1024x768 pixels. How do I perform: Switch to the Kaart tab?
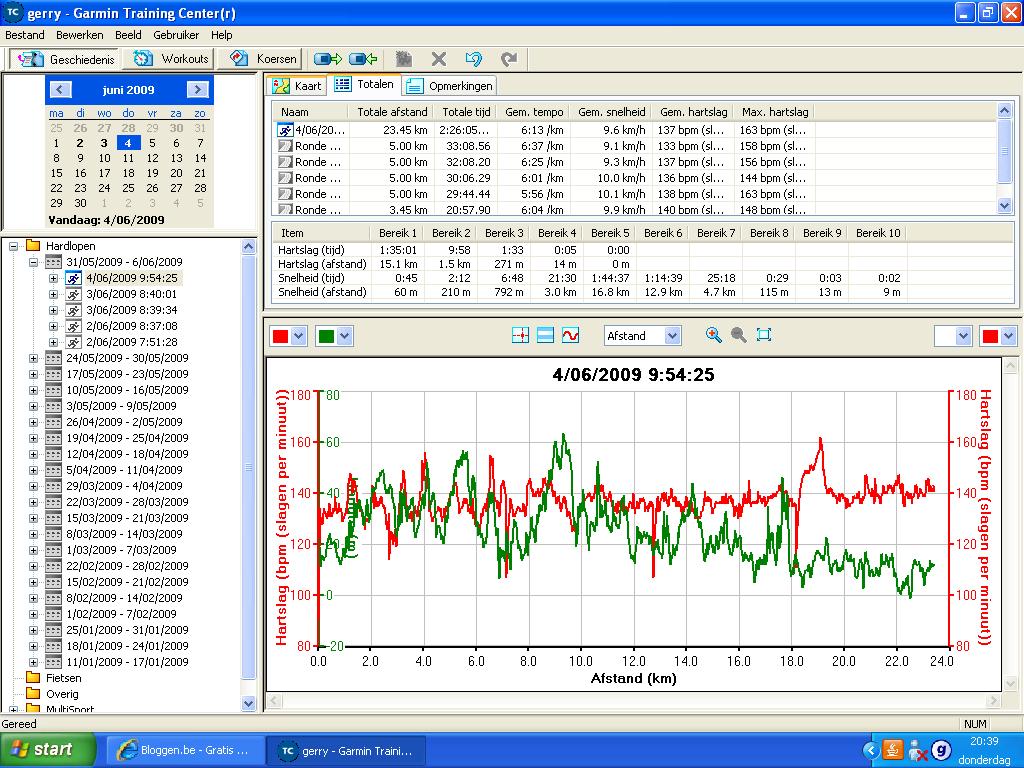tap(297, 86)
